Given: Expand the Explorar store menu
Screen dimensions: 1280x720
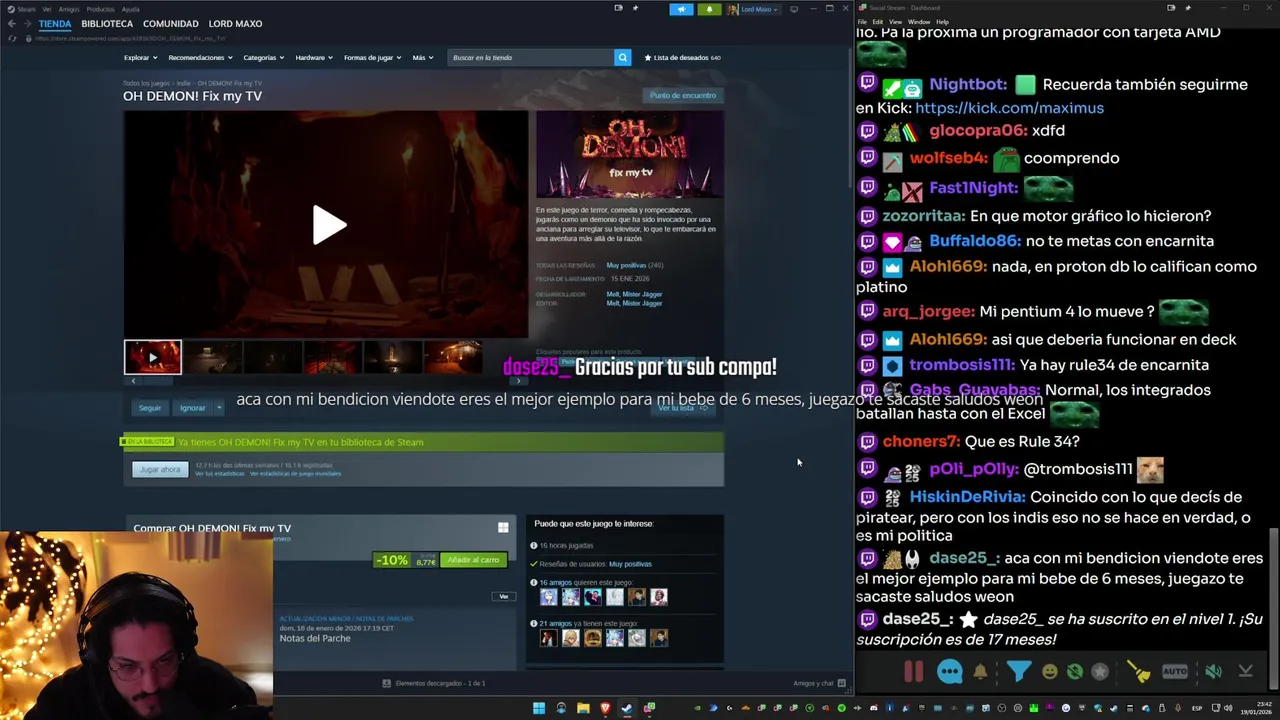Looking at the screenshot, I should 140,58.
